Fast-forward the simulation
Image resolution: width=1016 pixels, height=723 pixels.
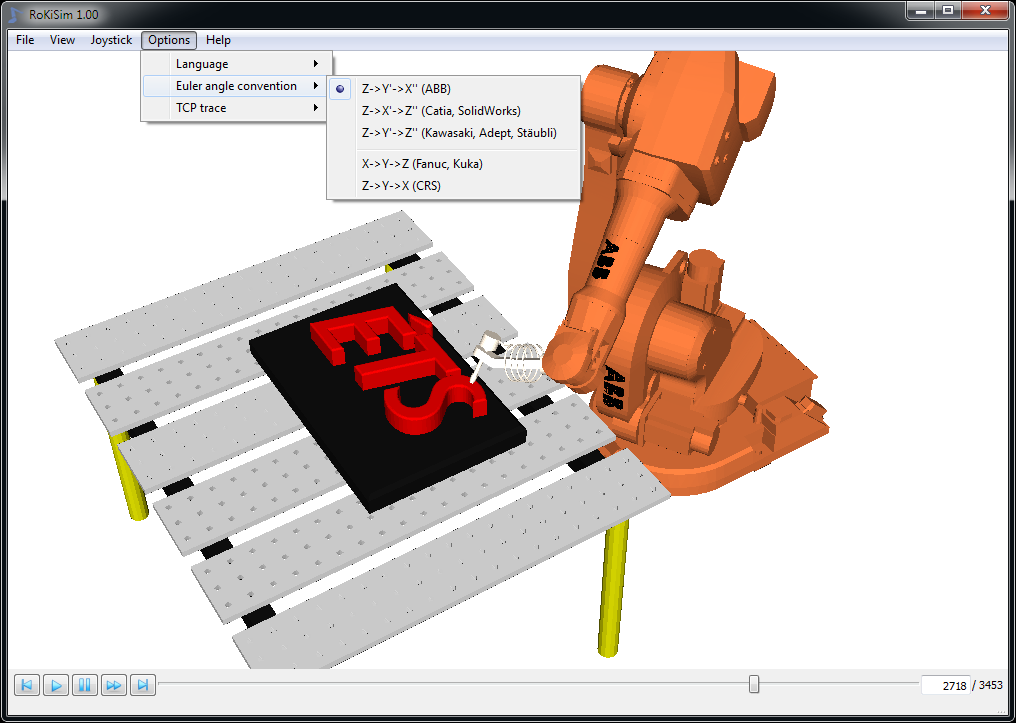pyautogui.click(x=114, y=685)
